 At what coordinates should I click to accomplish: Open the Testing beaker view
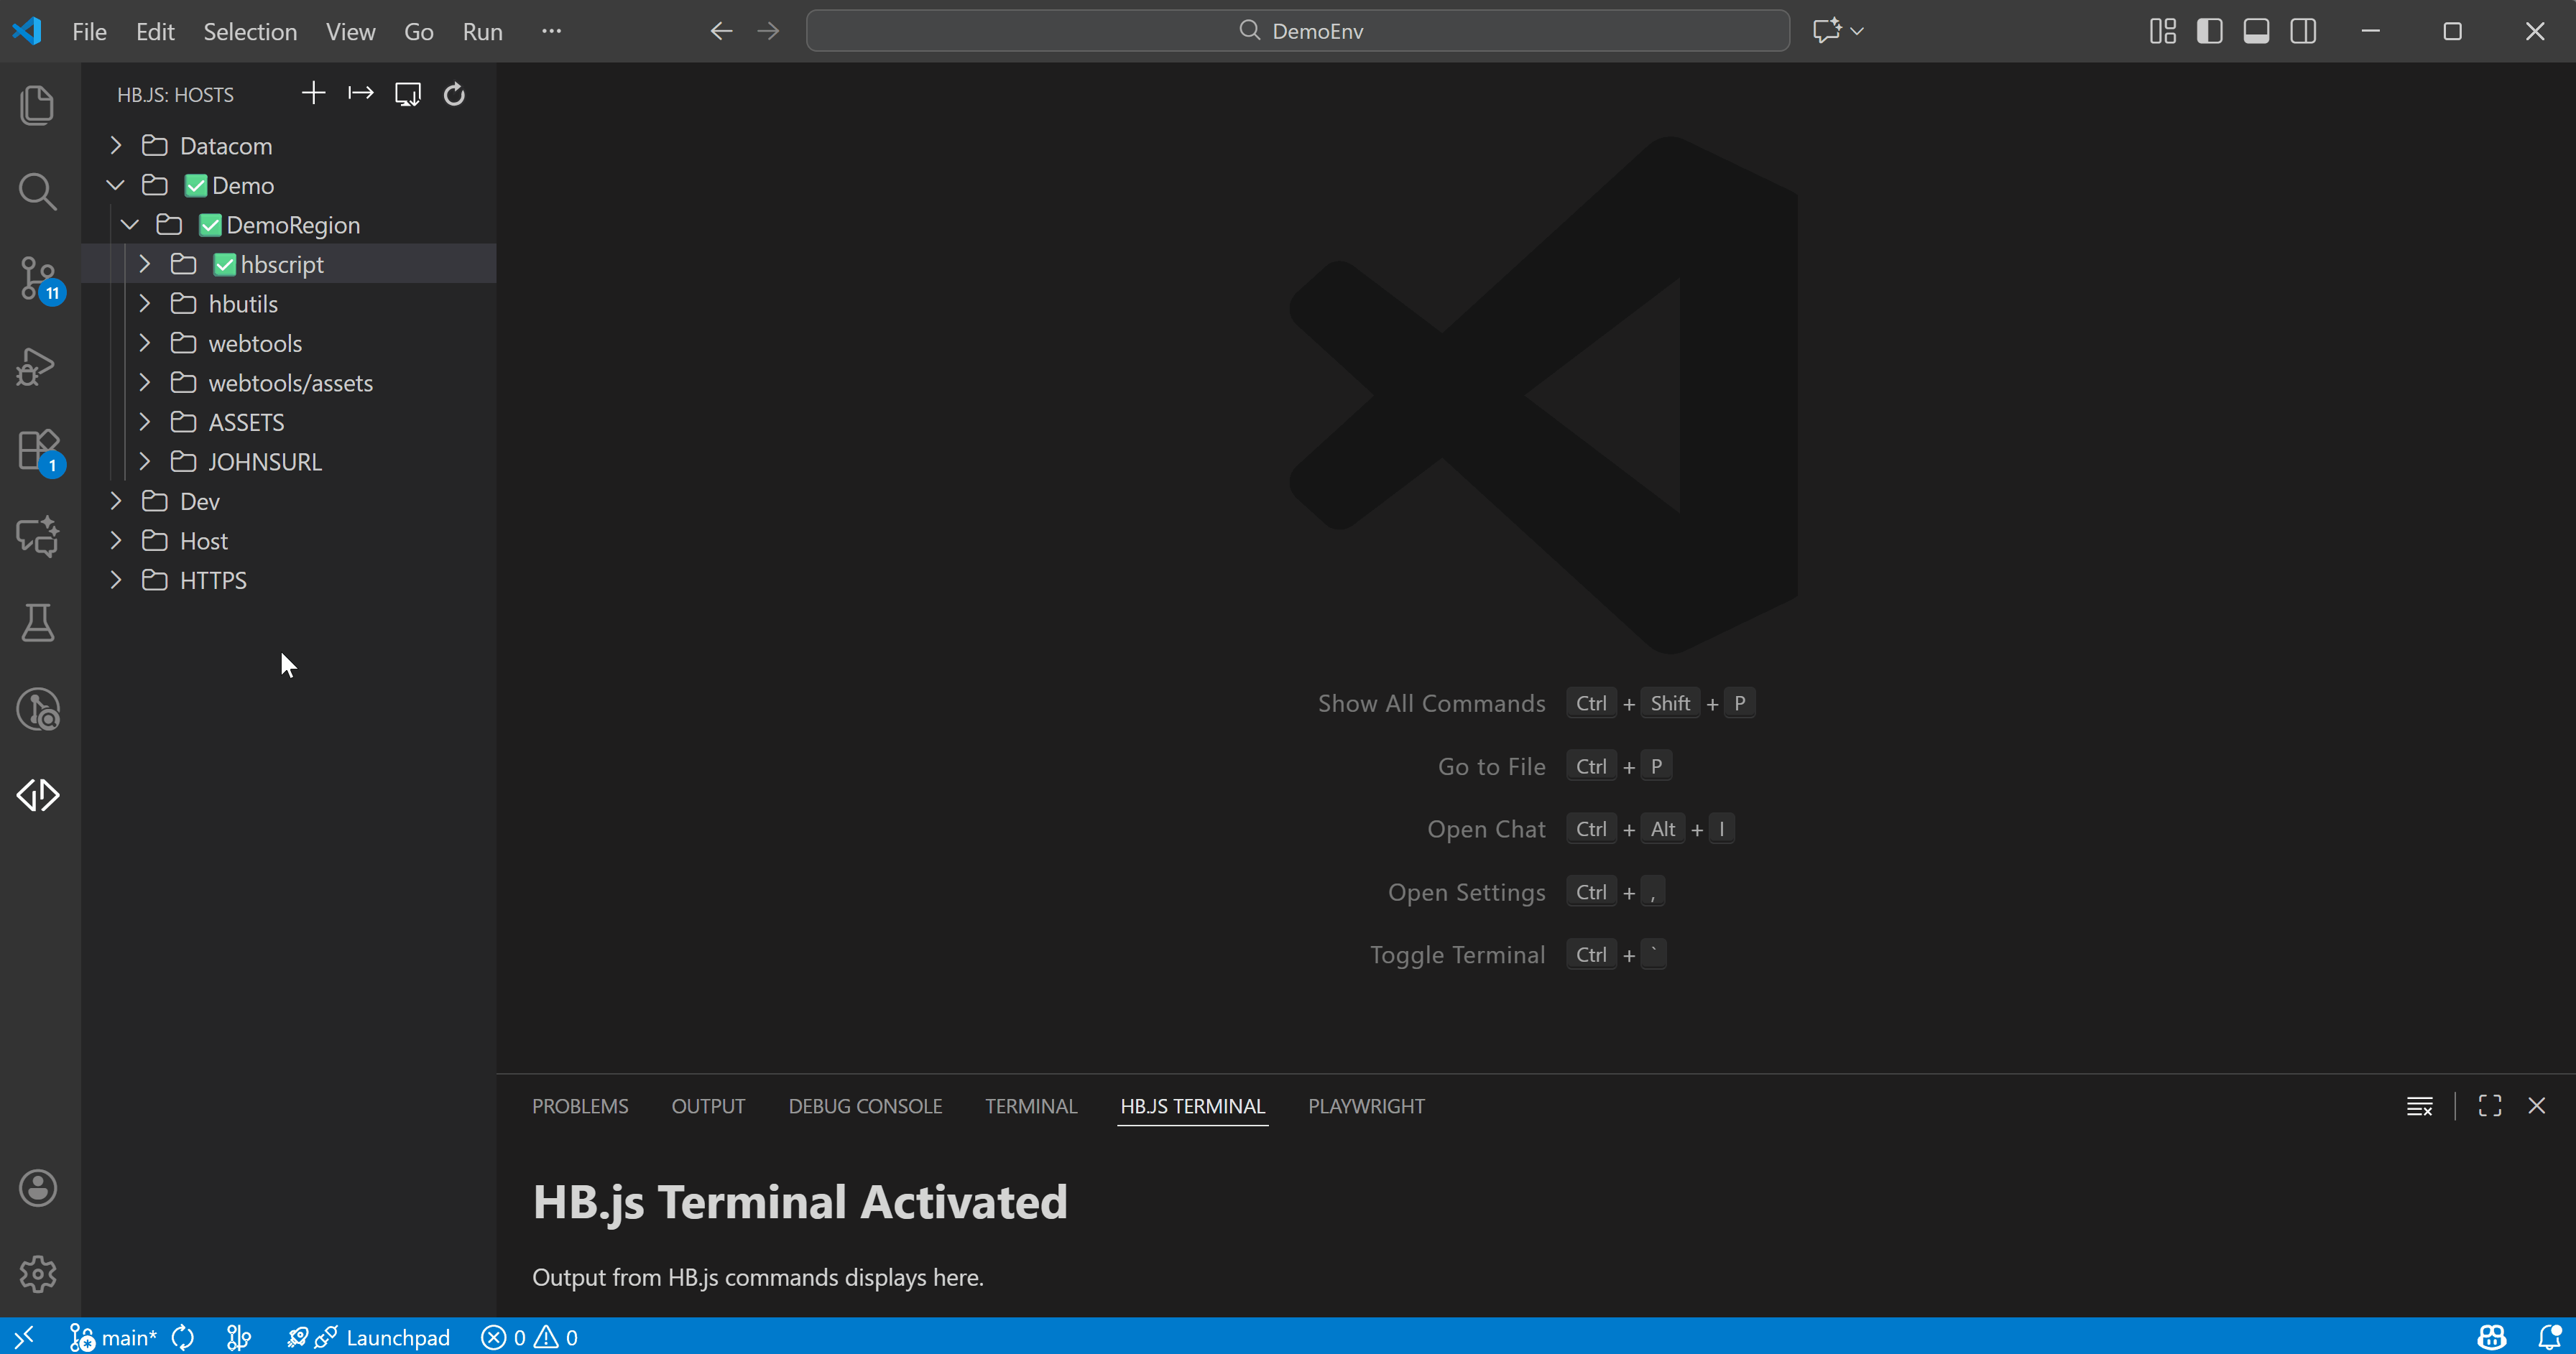coord(37,622)
